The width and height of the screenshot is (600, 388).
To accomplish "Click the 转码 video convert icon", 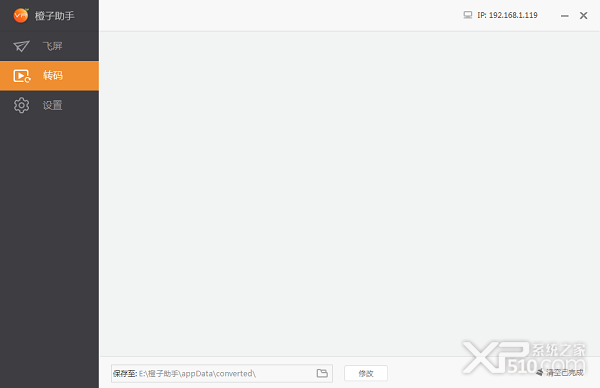I will (x=22, y=76).
